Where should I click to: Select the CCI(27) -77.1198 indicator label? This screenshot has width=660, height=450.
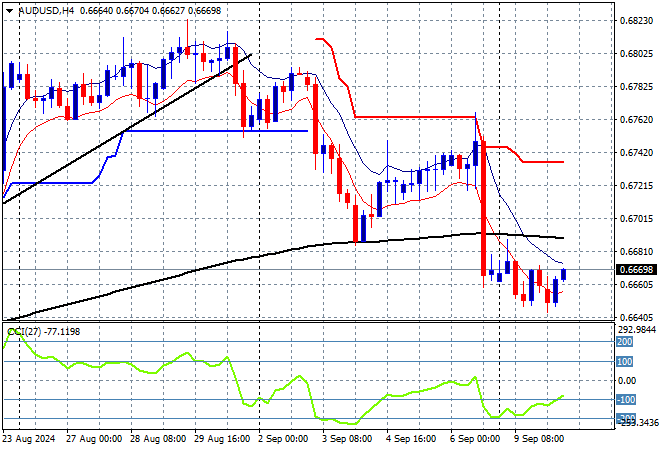point(44,332)
